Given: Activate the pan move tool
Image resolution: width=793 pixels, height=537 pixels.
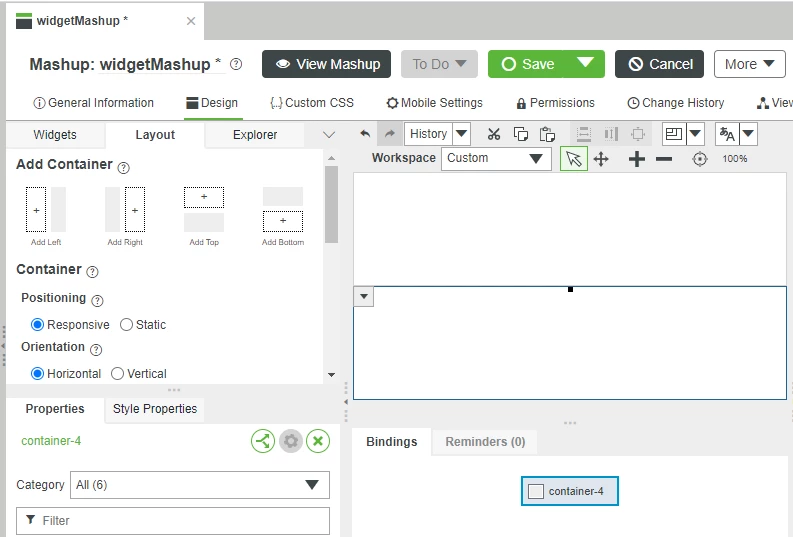Looking at the screenshot, I should (601, 159).
